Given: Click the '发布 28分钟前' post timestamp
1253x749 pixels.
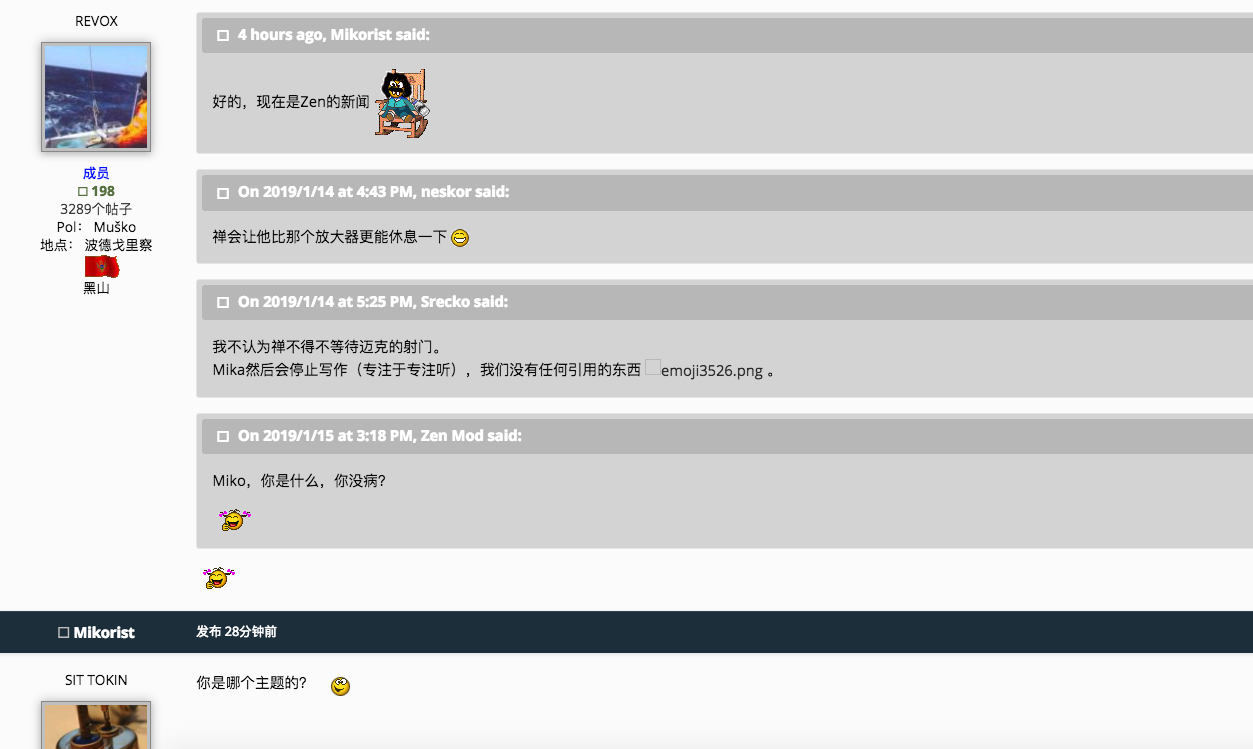Looking at the screenshot, I should coord(236,632).
